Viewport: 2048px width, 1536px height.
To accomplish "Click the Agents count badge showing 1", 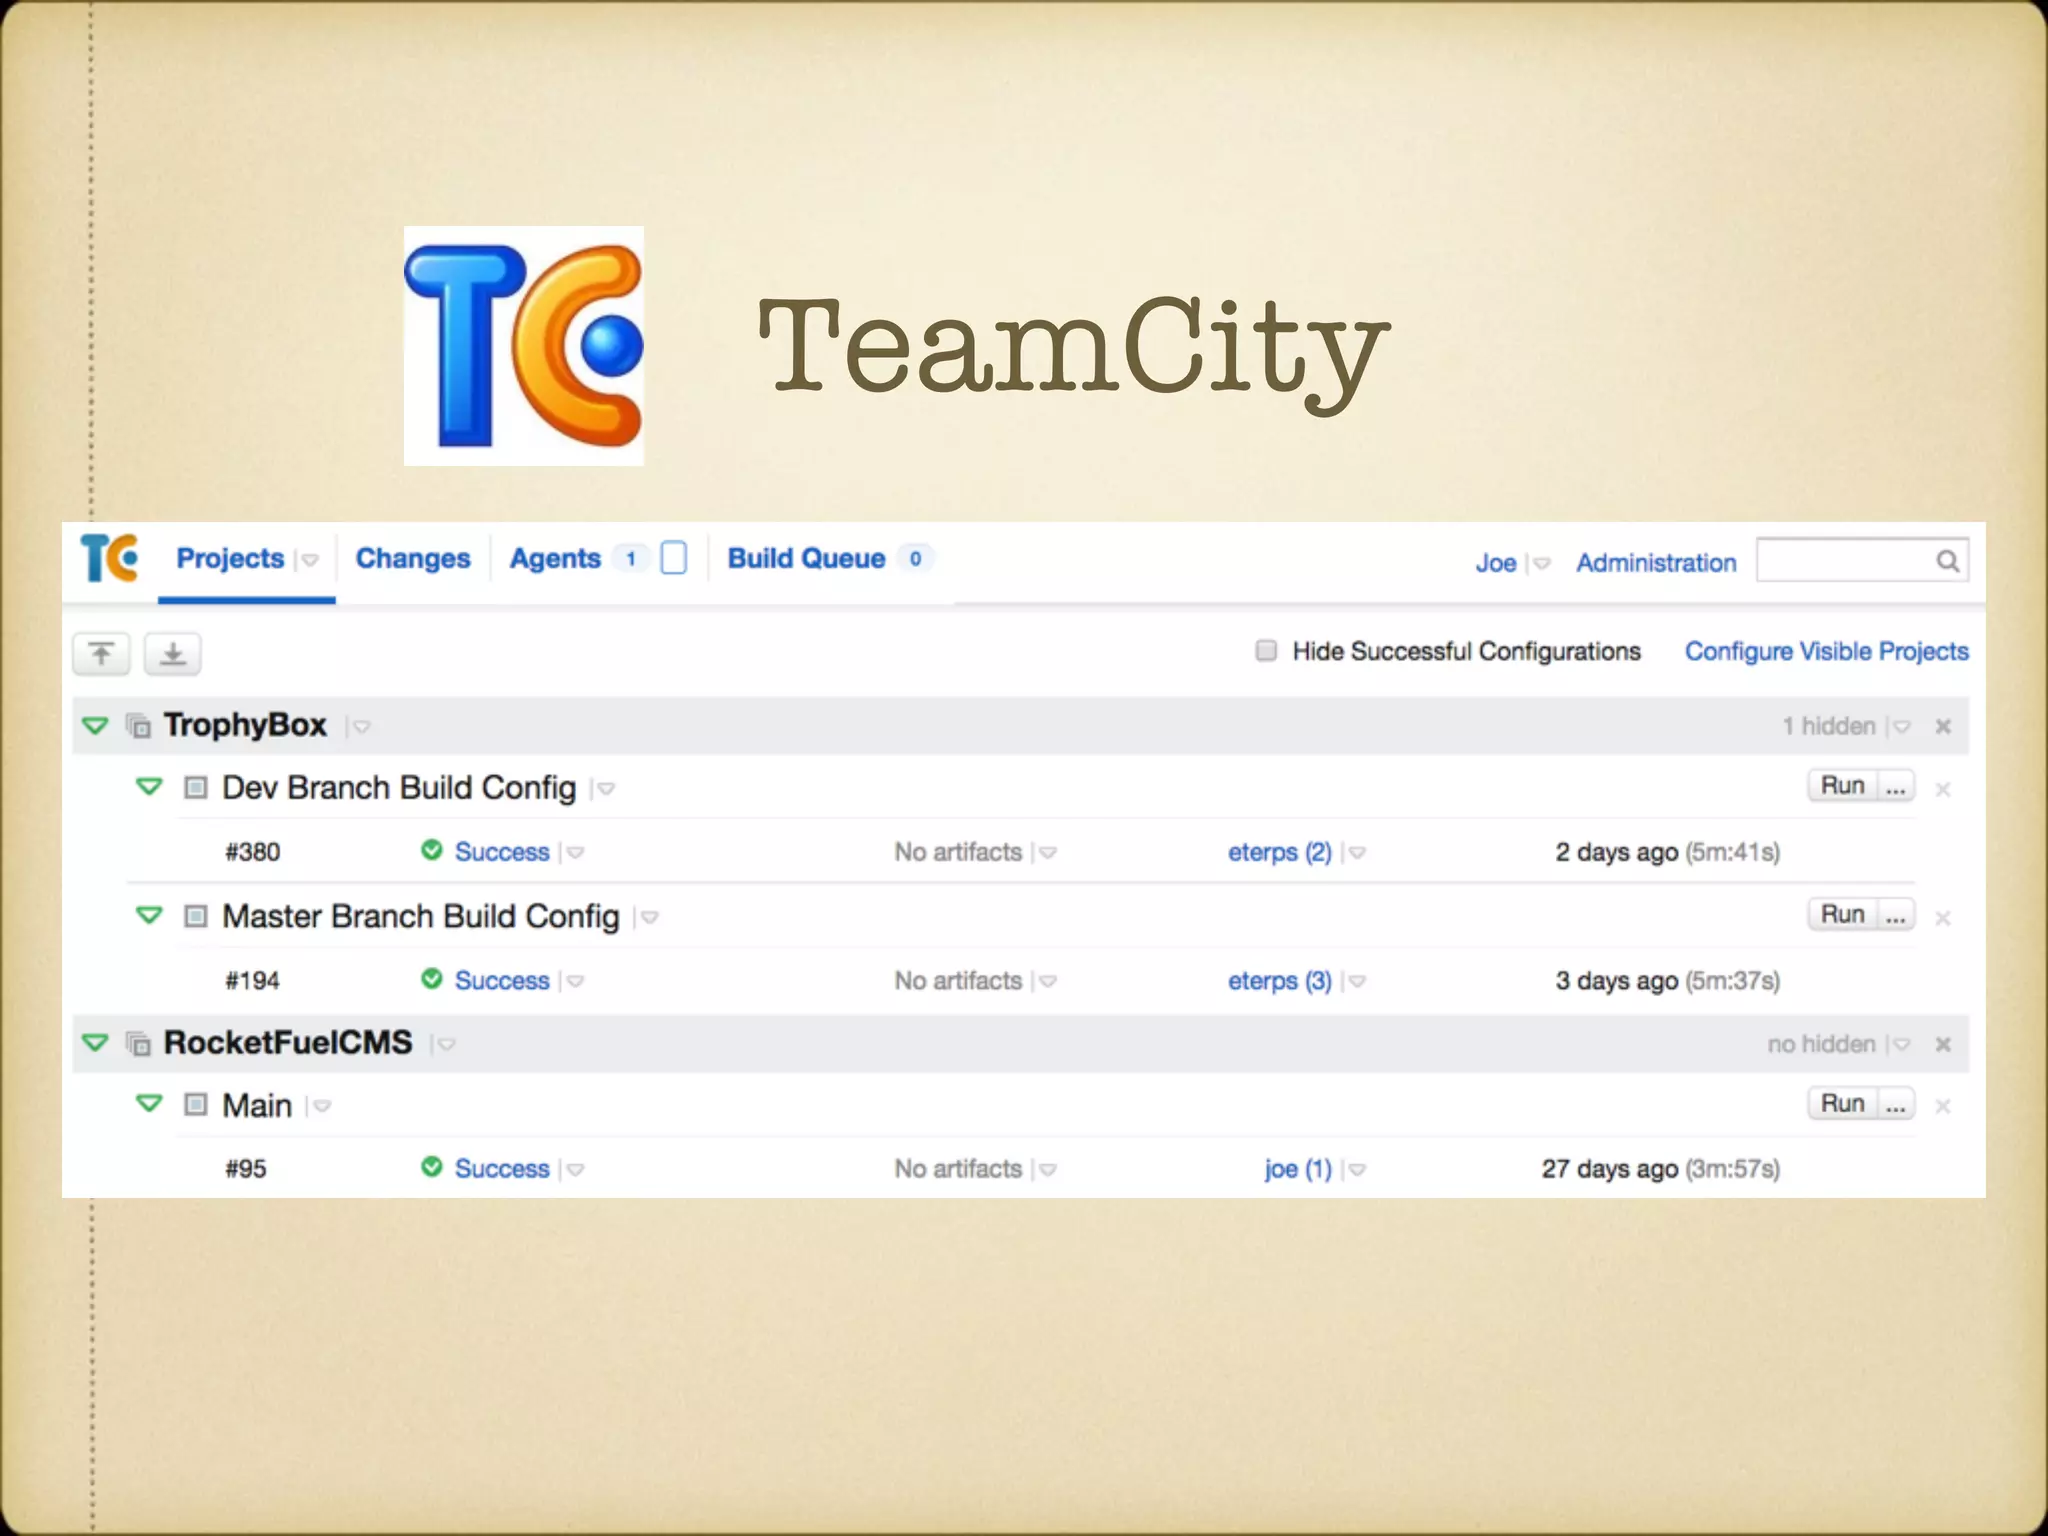I will (x=631, y=558).
